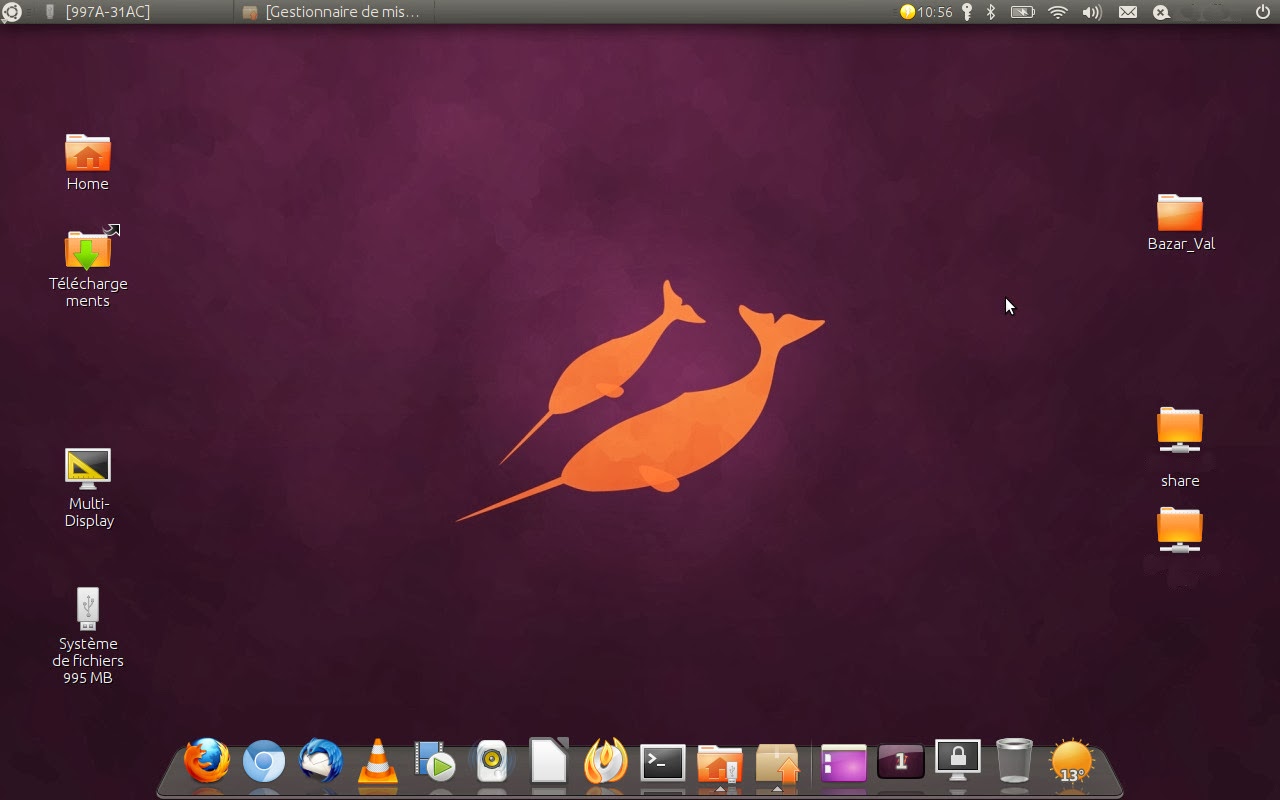The width and height of the screenshot is (1280, 800).
Task: Check the weather via the 13° indicator
Action: tap(1070, 764)
